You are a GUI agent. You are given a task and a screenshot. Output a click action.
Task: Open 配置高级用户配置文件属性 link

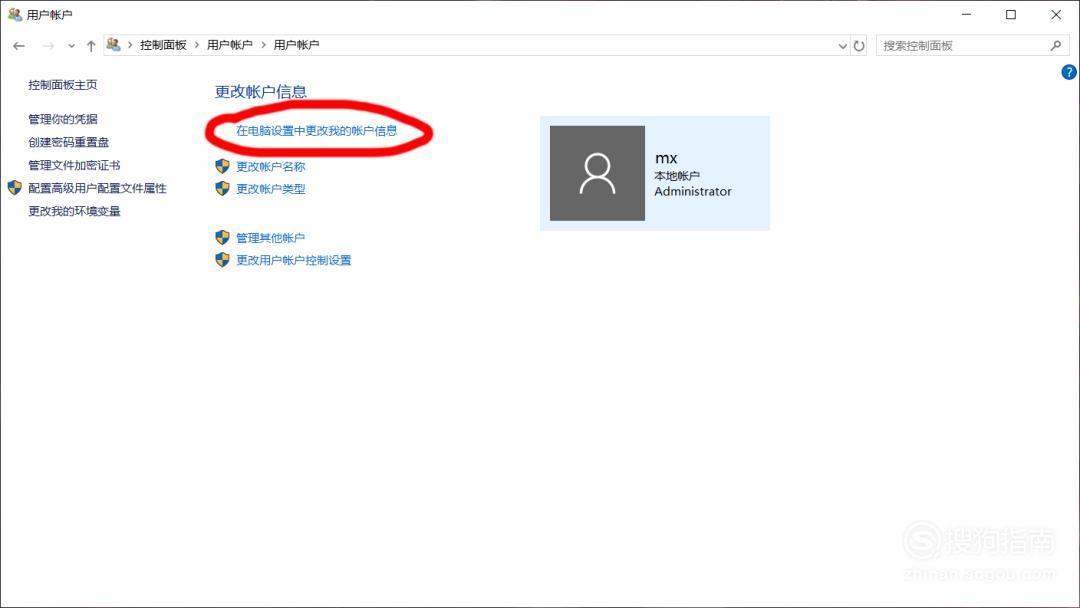97,188
